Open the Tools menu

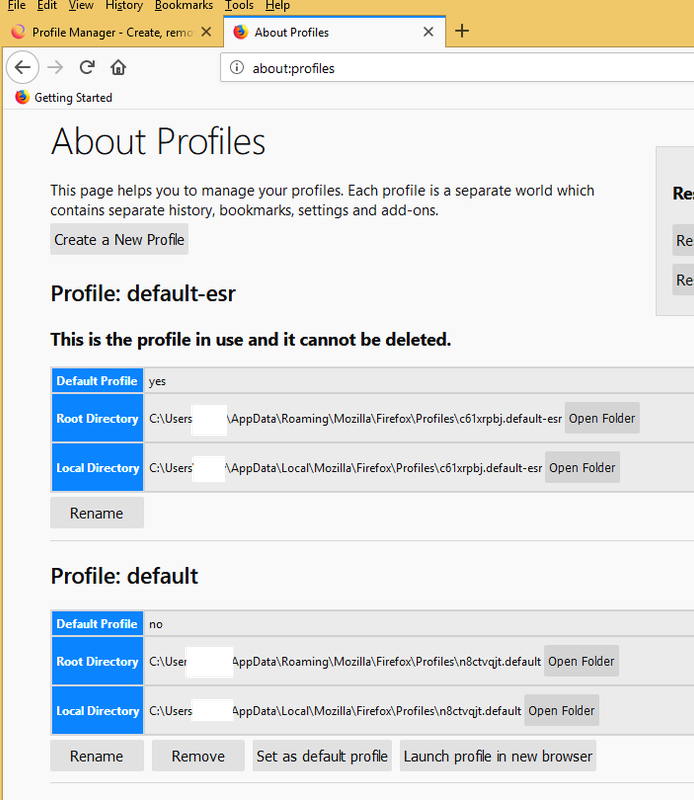[239, 6]
